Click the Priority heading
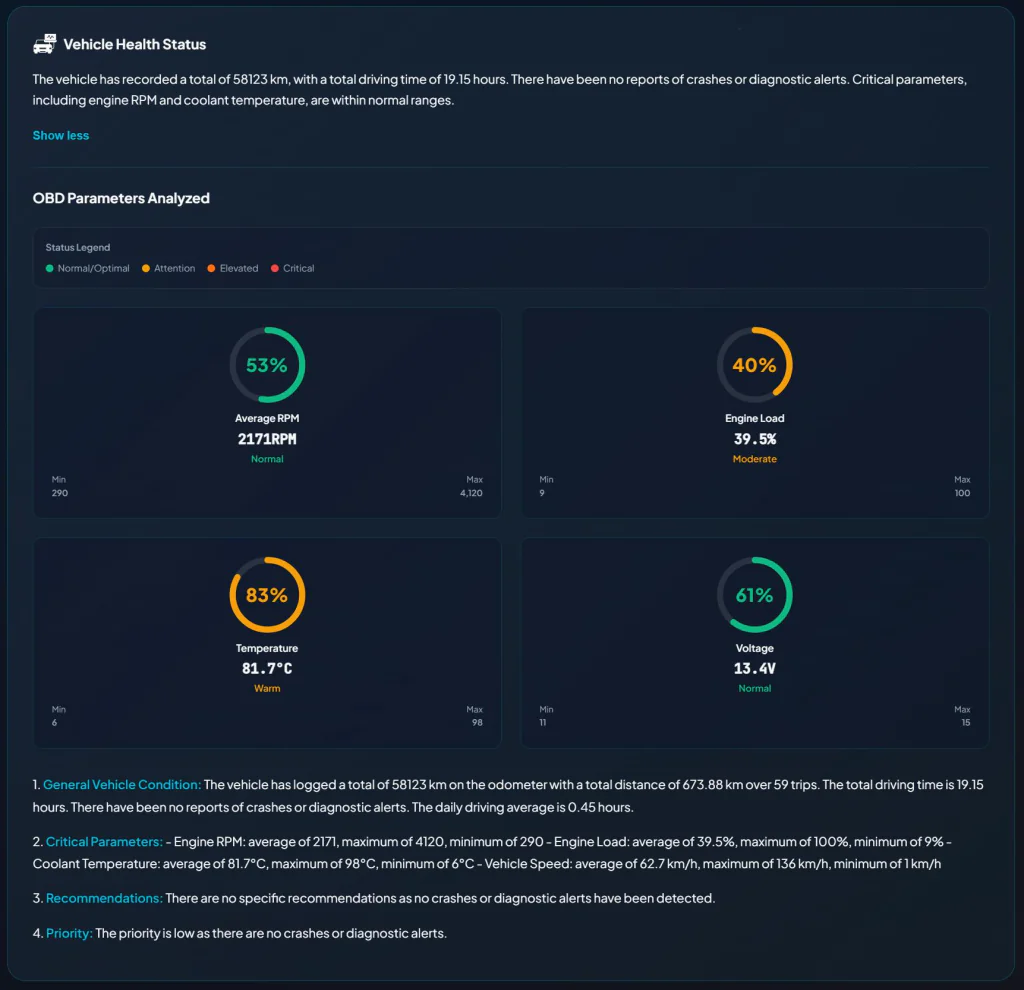The image size is (1024, 990). [x=69, y=933]
